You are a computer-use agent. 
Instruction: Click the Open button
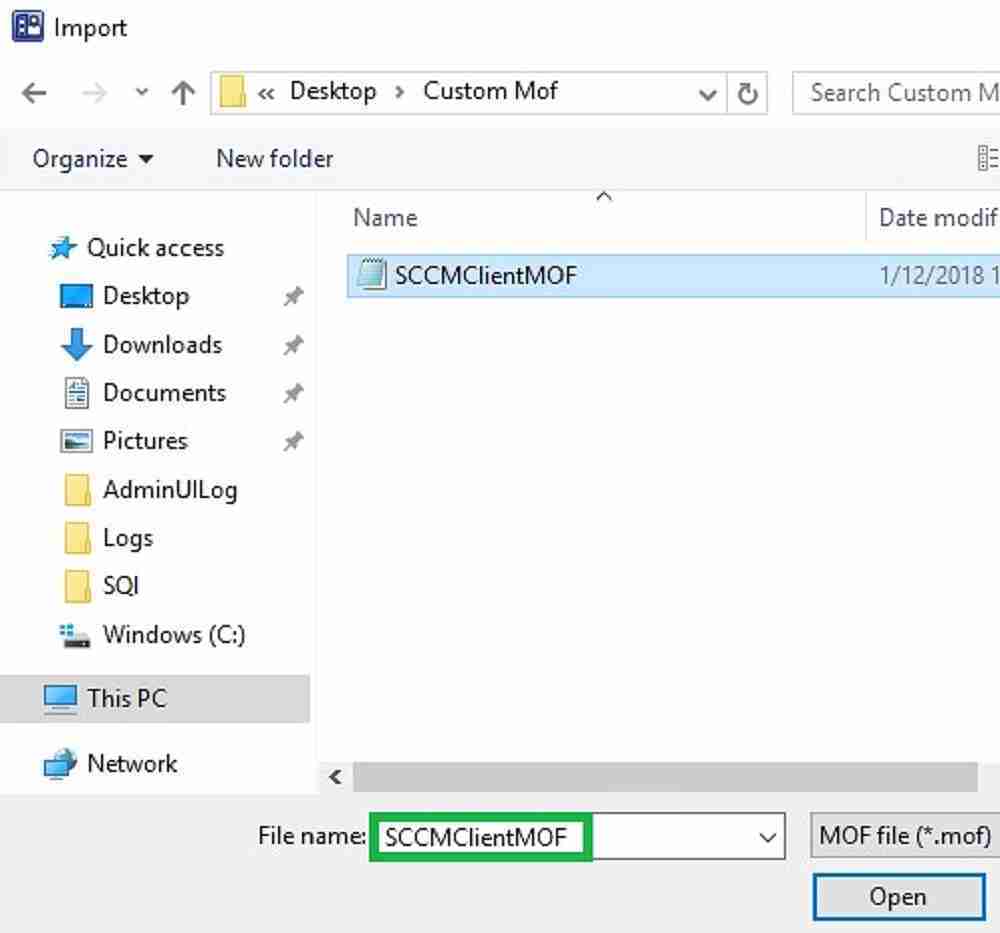click(899, 897)
